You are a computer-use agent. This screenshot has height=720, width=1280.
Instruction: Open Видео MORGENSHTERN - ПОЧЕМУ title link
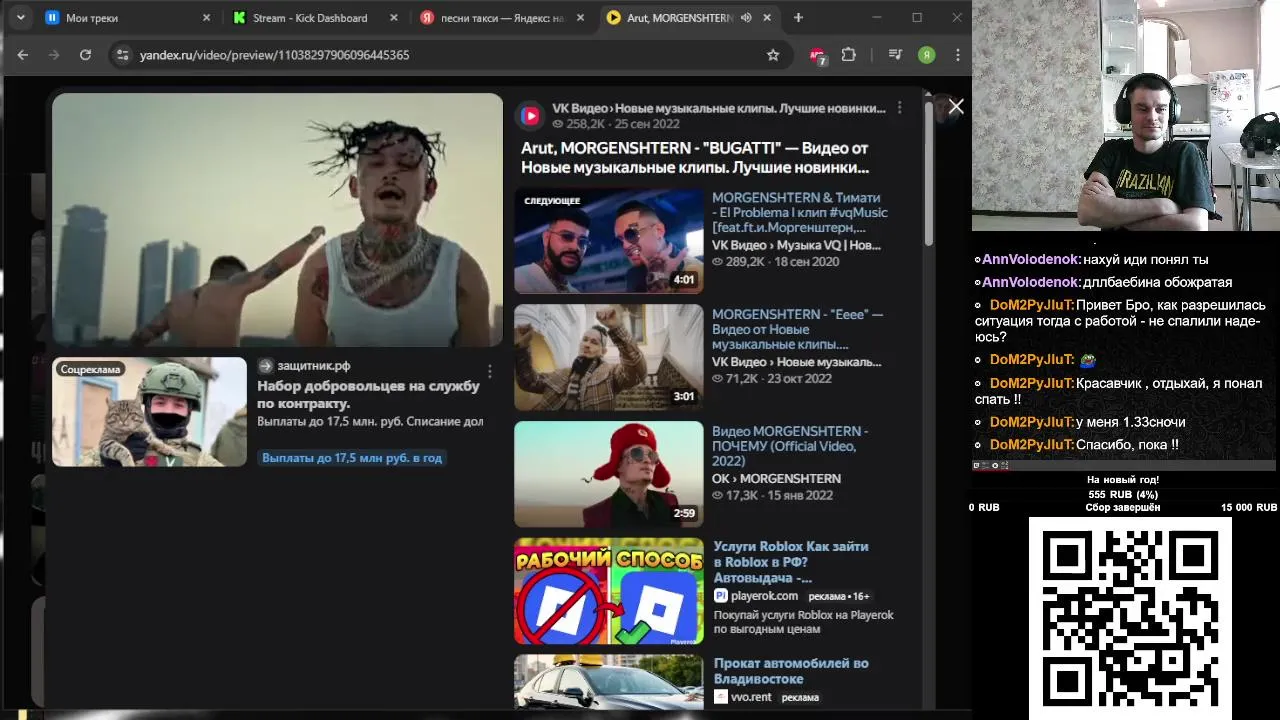[x=790, y=446]
